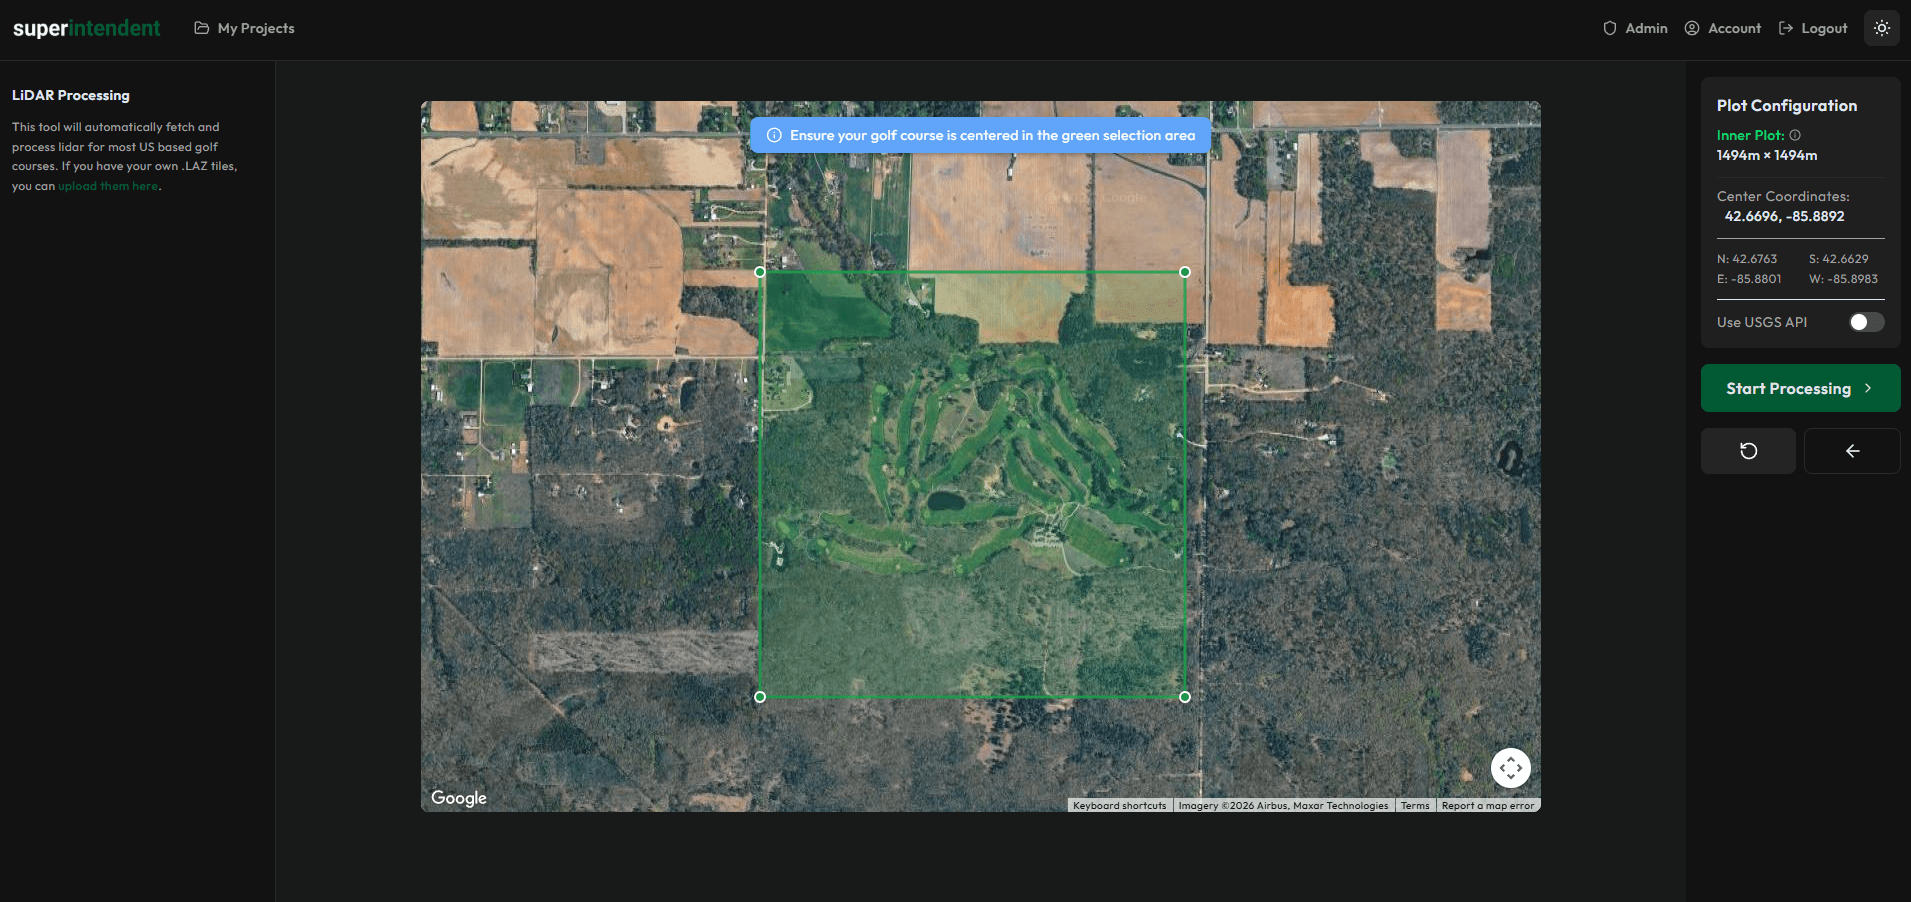Open the Inner Plot info tooltip icon

(1796, 134)
